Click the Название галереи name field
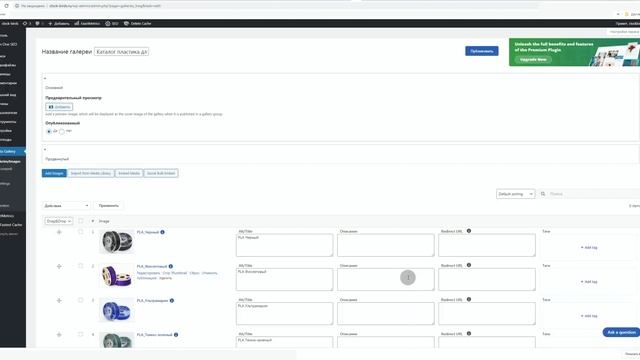Screen dimensions: 640x360 (x=122, y=52)
